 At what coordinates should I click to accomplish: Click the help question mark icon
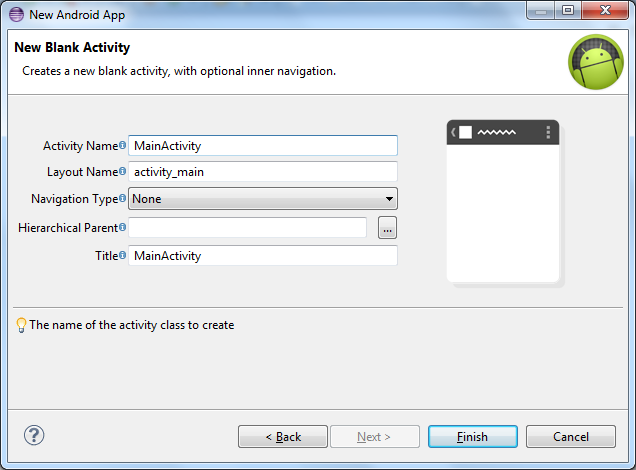coord(34,435)
